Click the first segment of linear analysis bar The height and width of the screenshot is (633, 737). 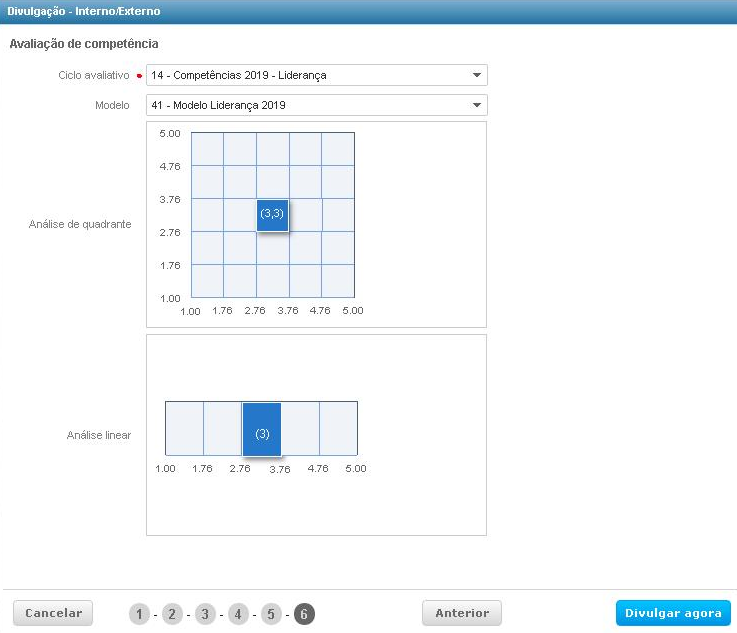pyautogui.click(x=184, y=428)
